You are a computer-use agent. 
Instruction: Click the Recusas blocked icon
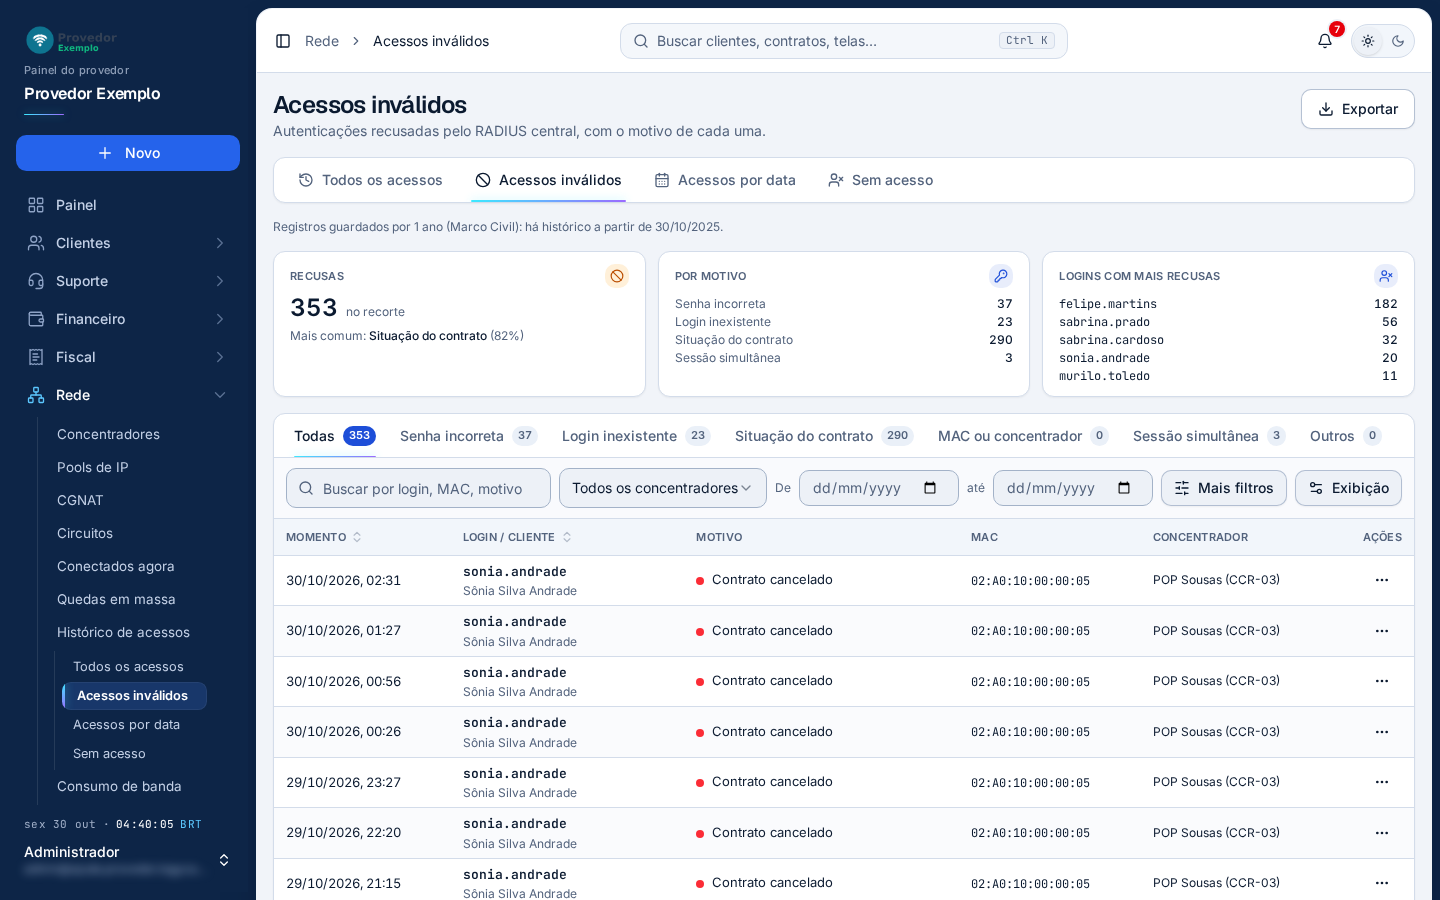click(x=617, y=276)
